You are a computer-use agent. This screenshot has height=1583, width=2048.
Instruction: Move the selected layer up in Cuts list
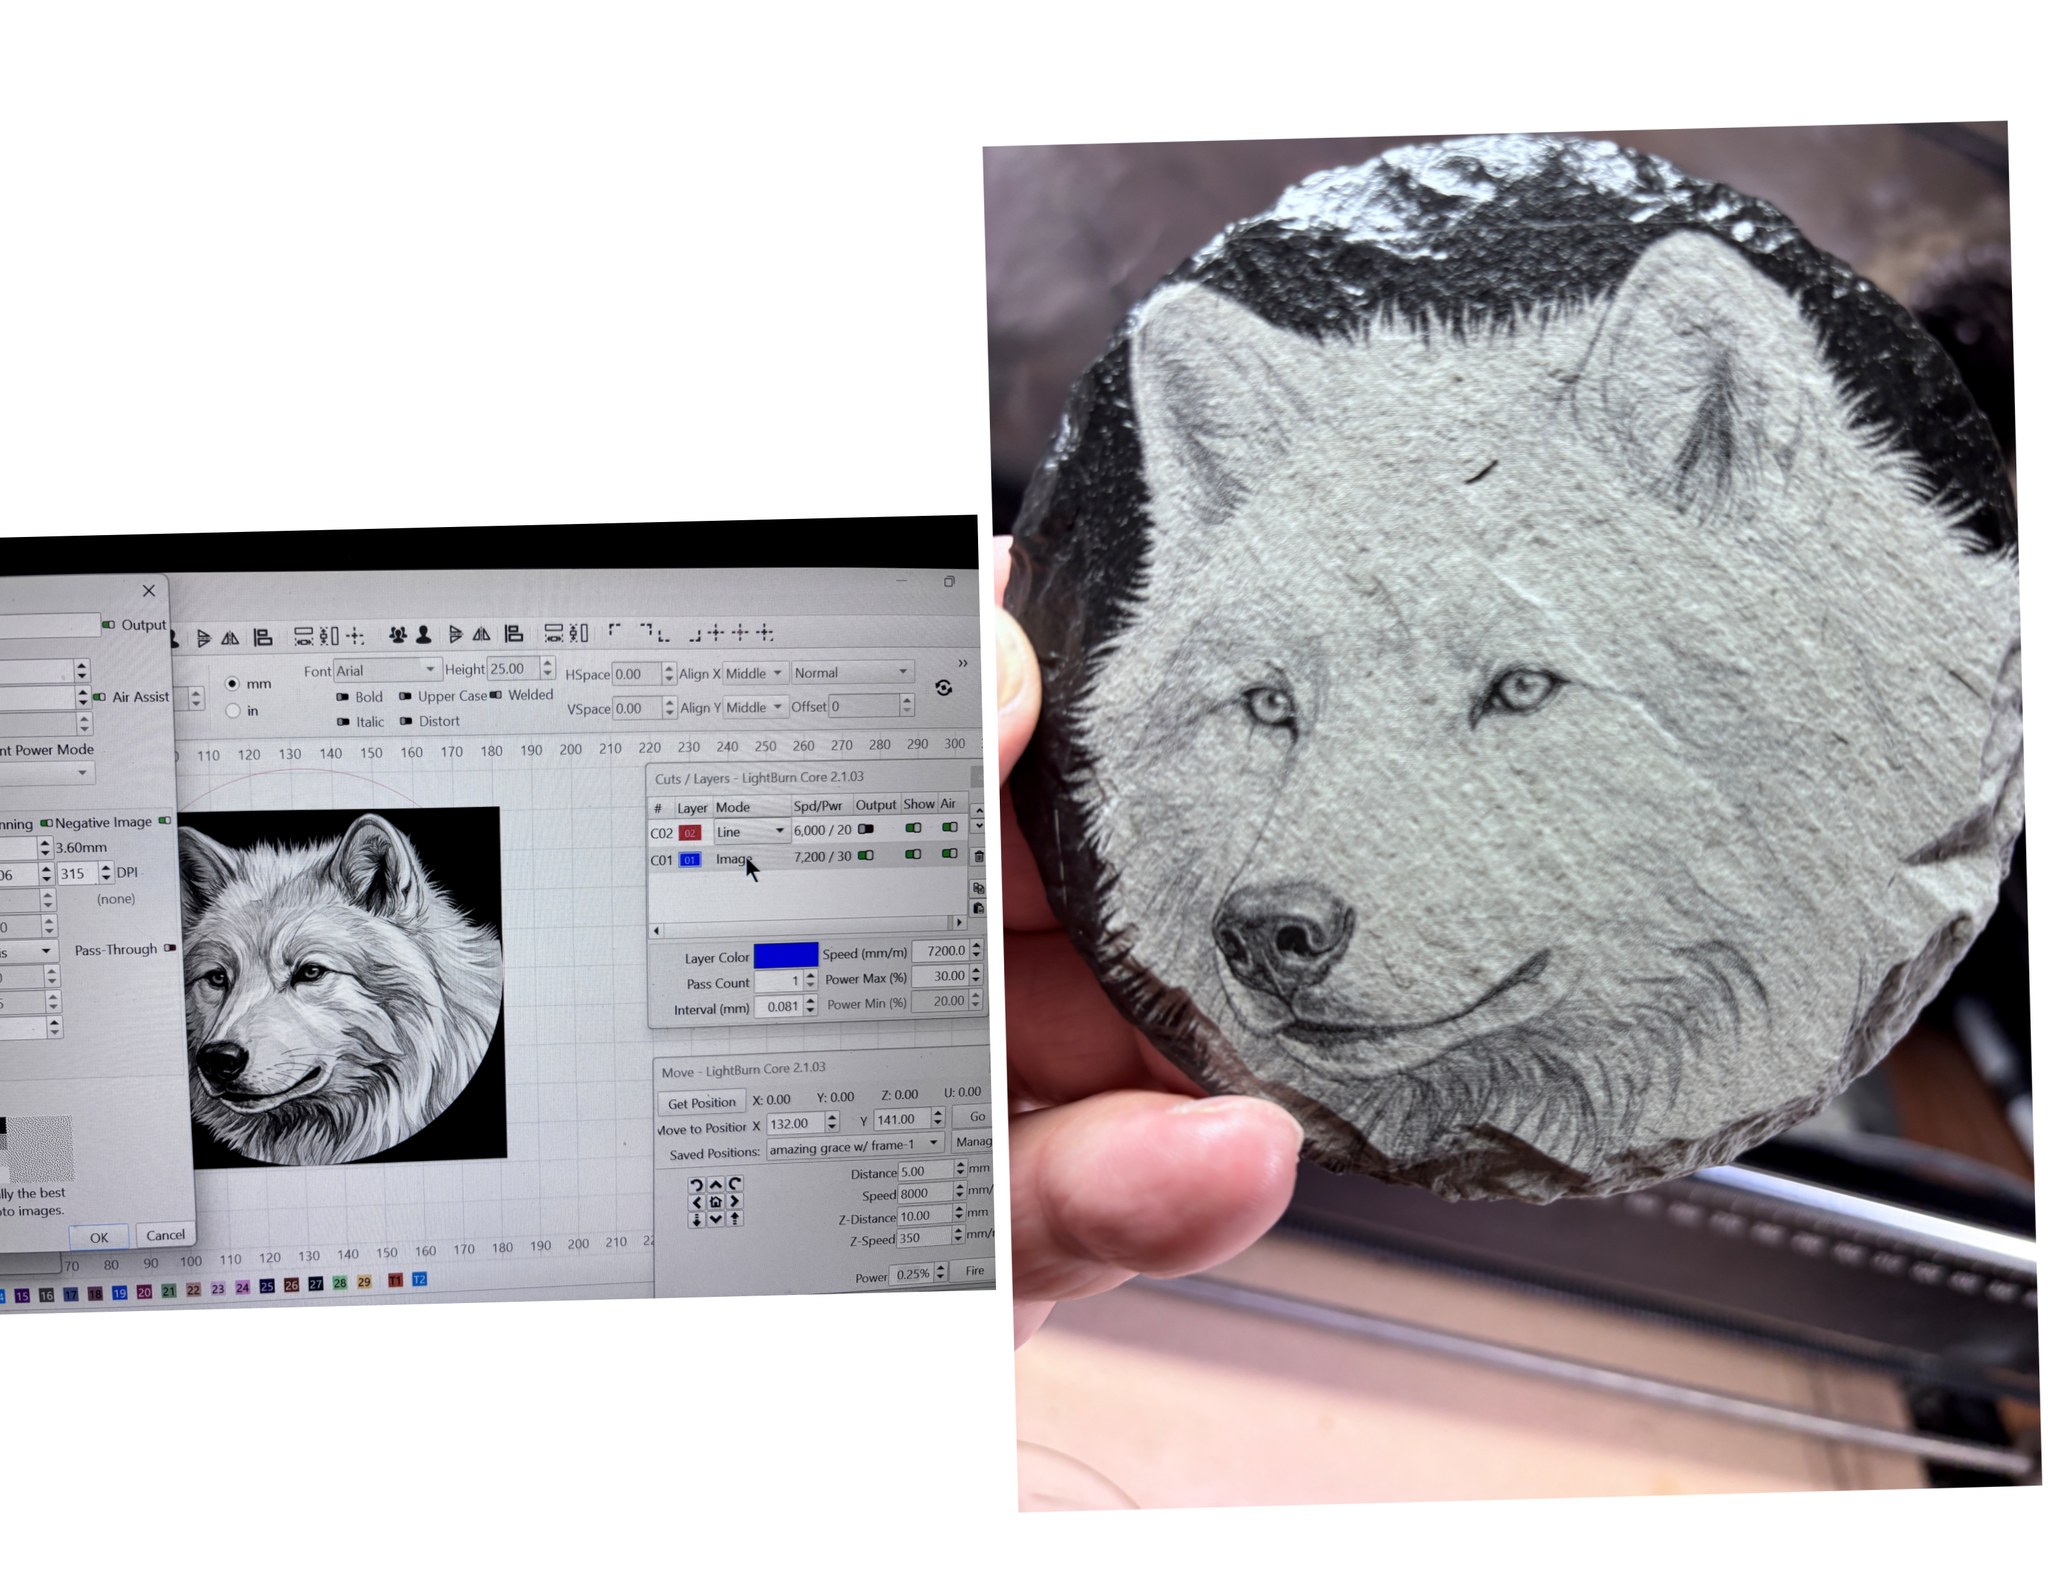[x=979, y=810]
